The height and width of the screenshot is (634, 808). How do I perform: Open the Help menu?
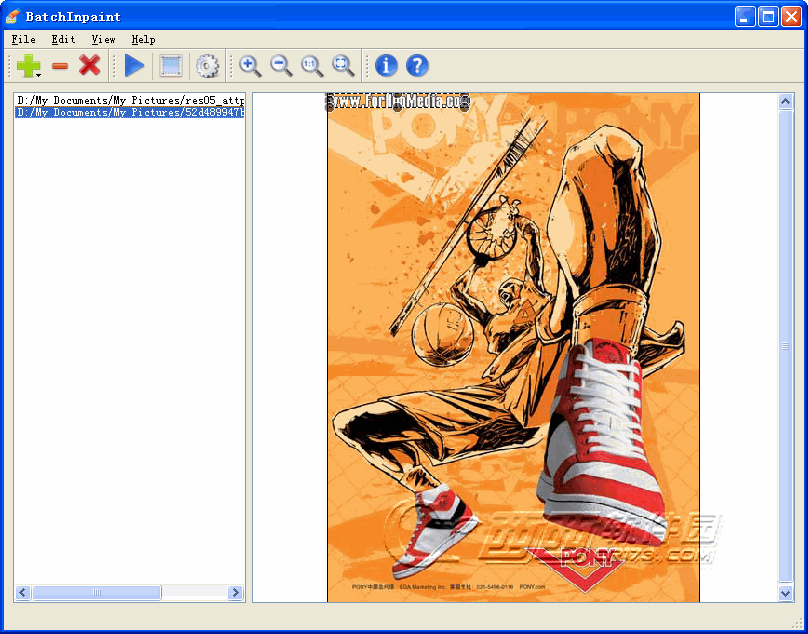[143, 39]
